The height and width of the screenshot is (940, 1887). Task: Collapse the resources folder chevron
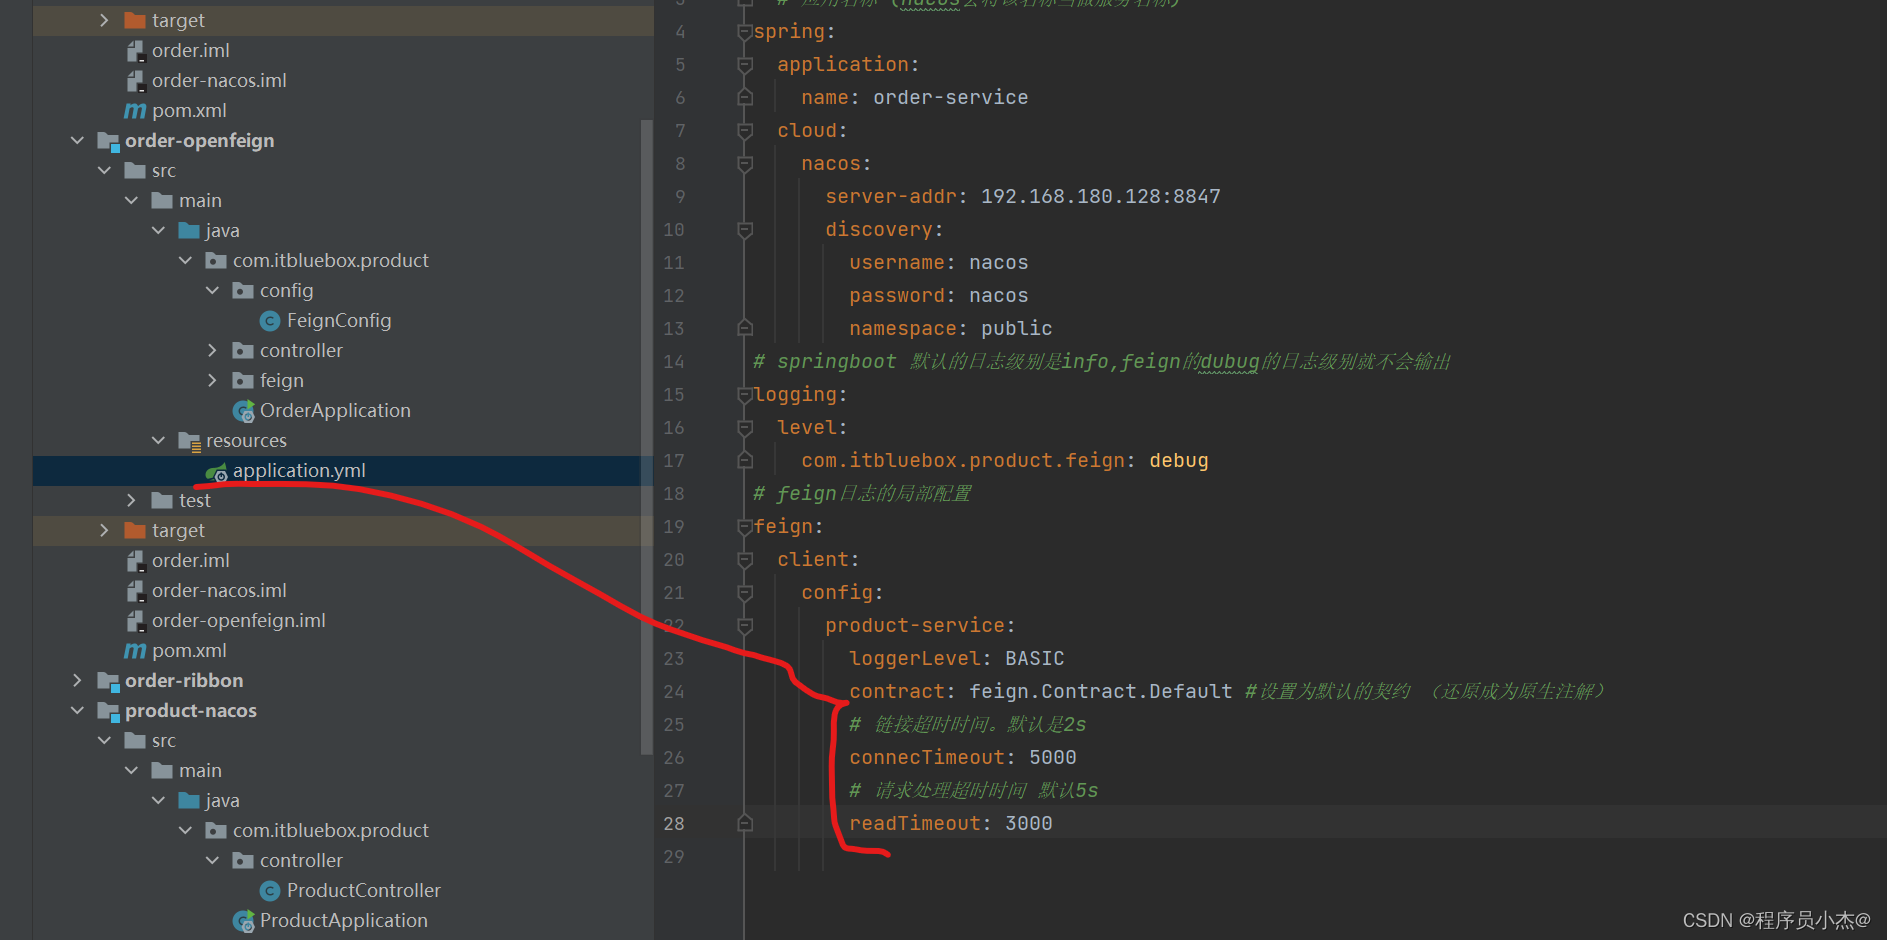(158, 441)
